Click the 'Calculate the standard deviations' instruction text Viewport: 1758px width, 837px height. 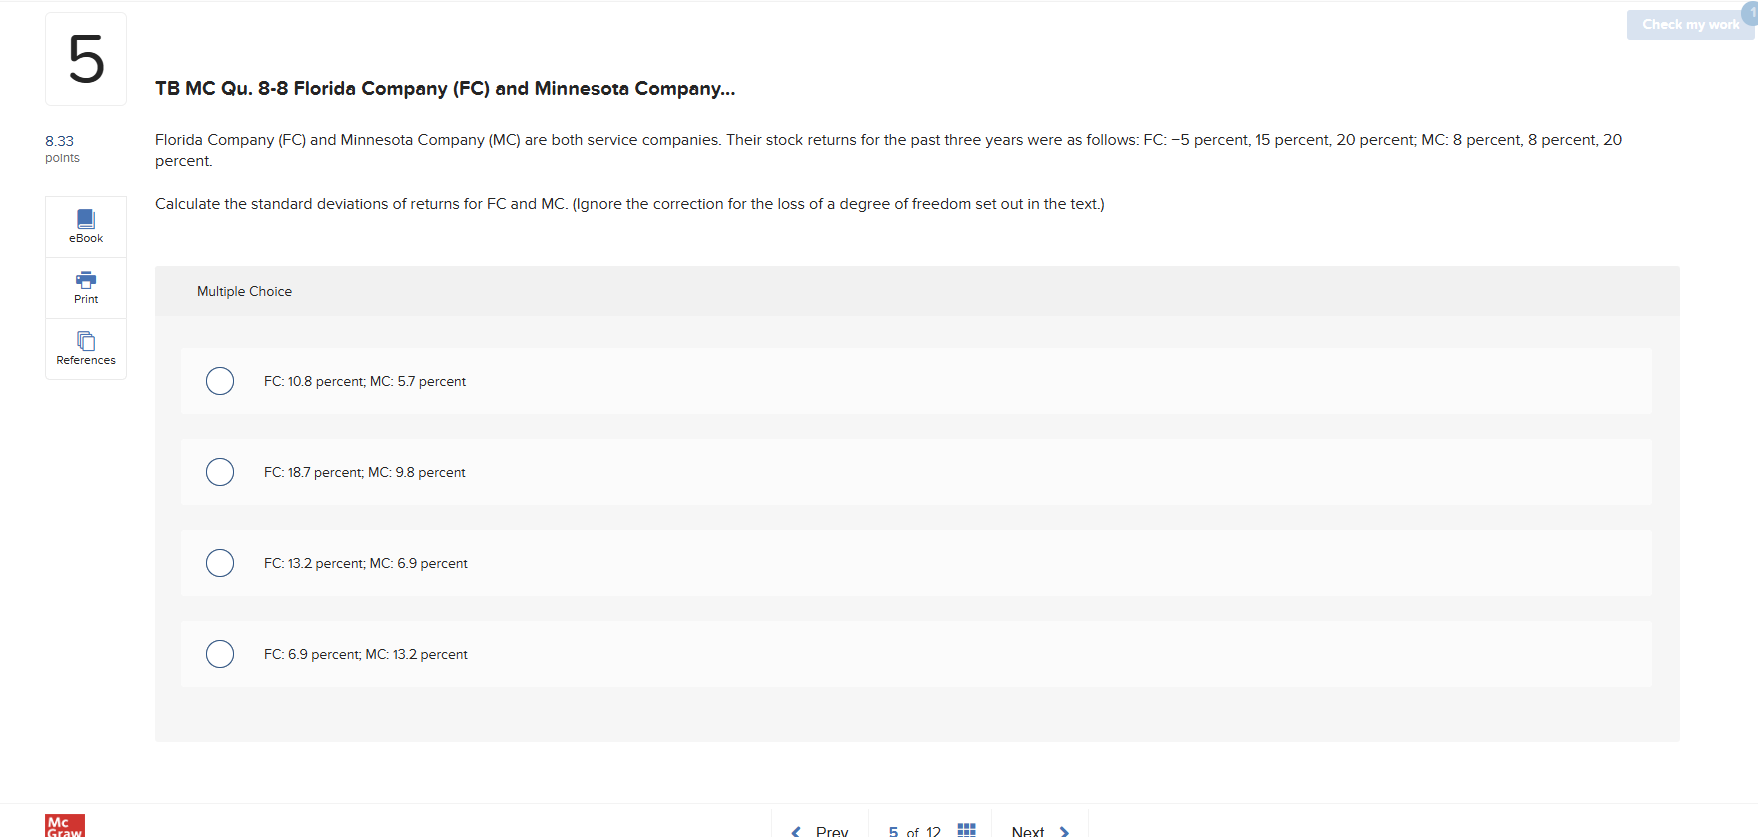(x=630, y=204)
